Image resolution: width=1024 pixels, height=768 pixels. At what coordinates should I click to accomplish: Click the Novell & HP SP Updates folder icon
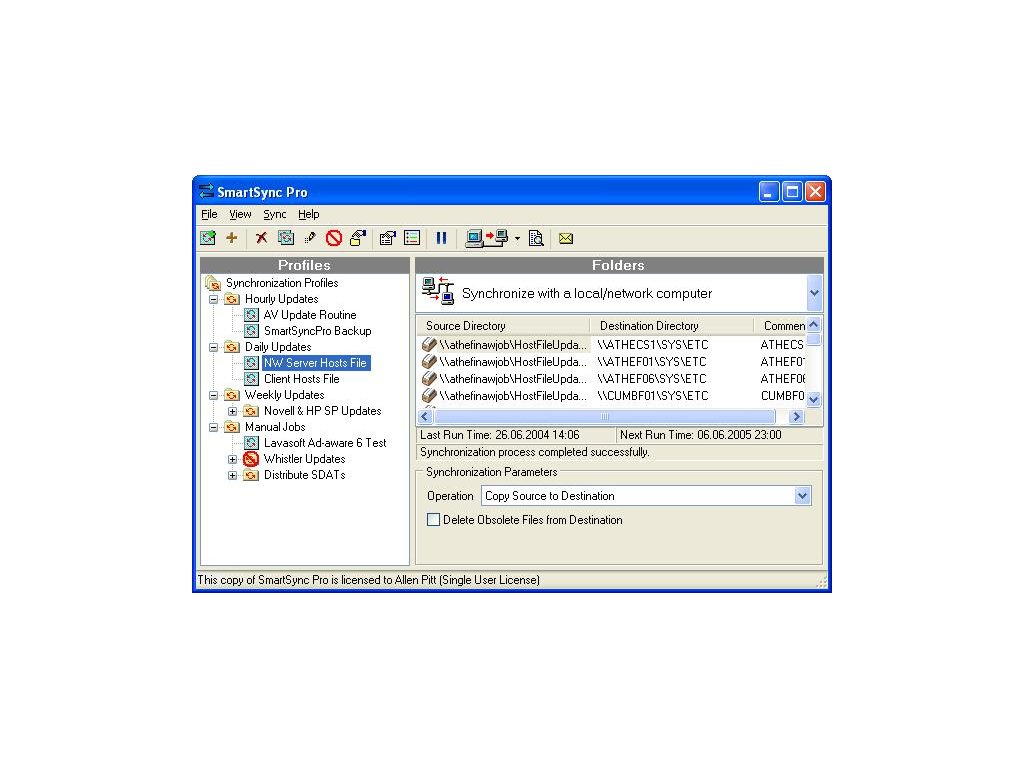[x=251, y=411]
